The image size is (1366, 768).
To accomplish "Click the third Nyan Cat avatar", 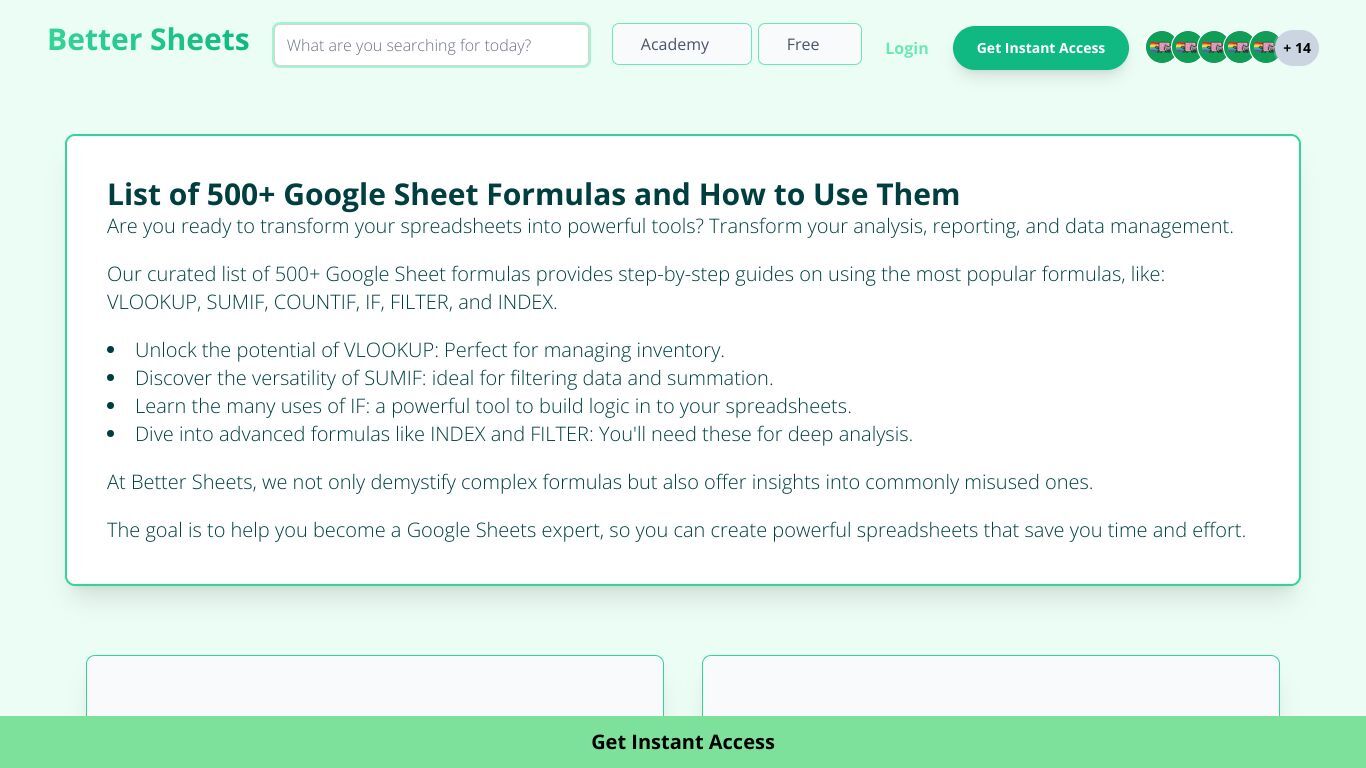I will tap(1213, 47).
